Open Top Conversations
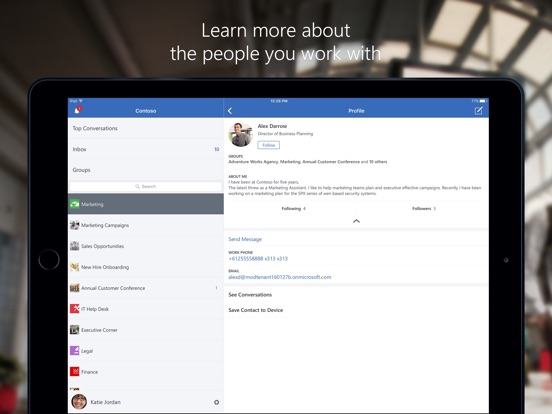 pos(146,128)
